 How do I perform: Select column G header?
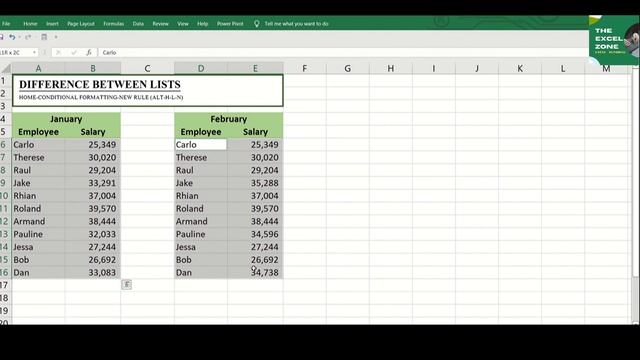tap(348, 68)
